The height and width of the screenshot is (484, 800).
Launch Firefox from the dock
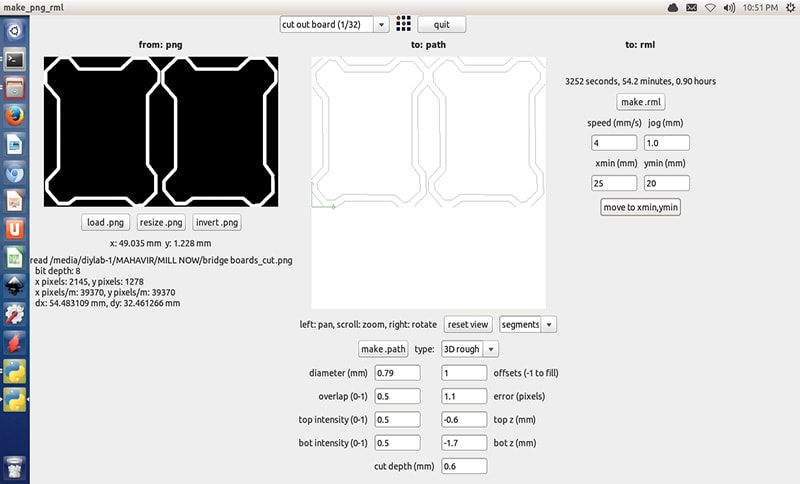click(14, 116)
